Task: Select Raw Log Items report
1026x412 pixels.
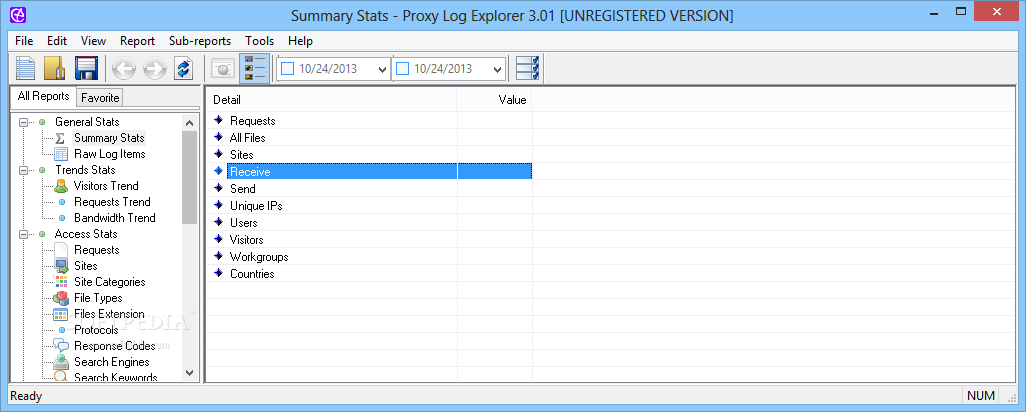Action: click(109, 154)
